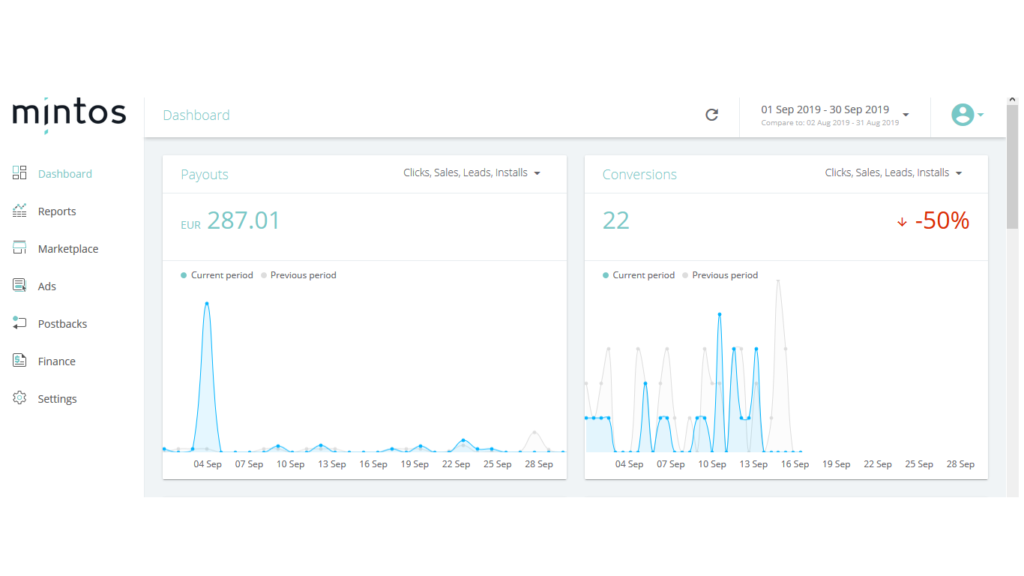
Task: Click the 22 Sep label on Payouts axis
Action: pos(456,464)
